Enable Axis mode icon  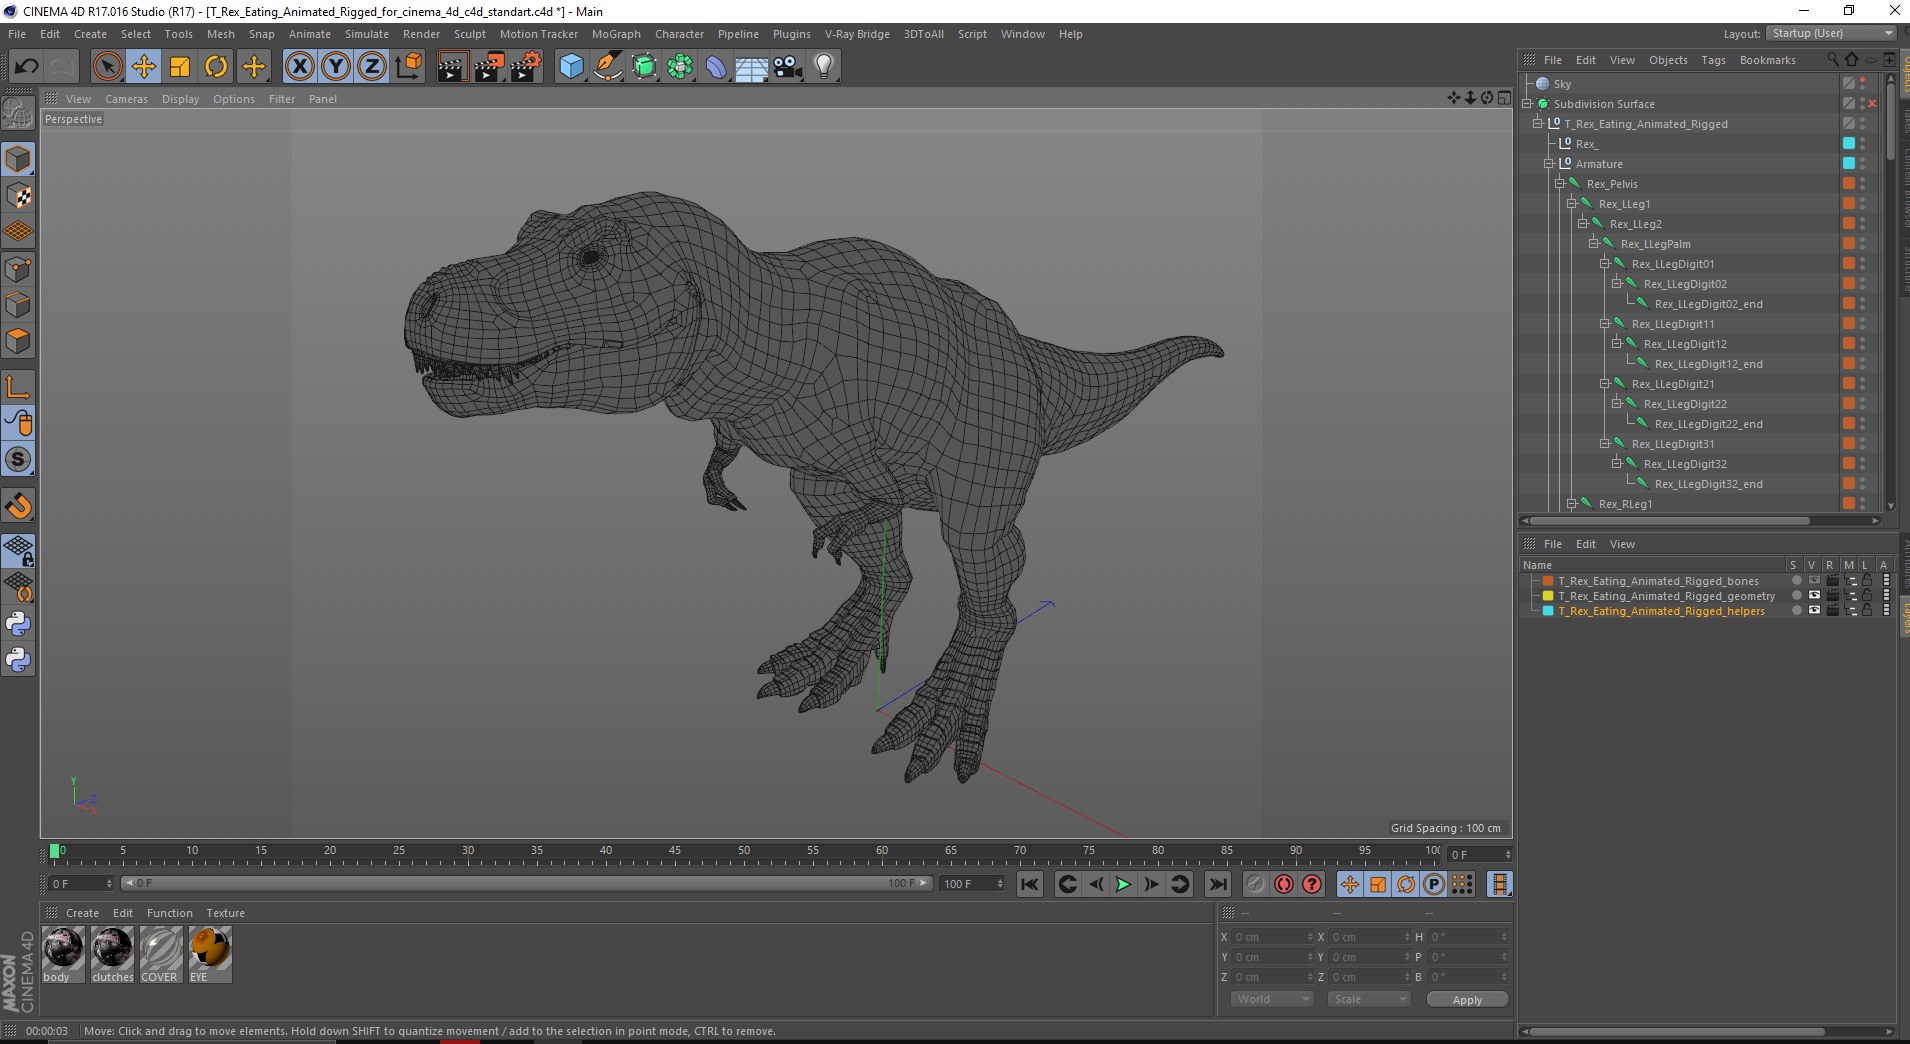[18, 386]
